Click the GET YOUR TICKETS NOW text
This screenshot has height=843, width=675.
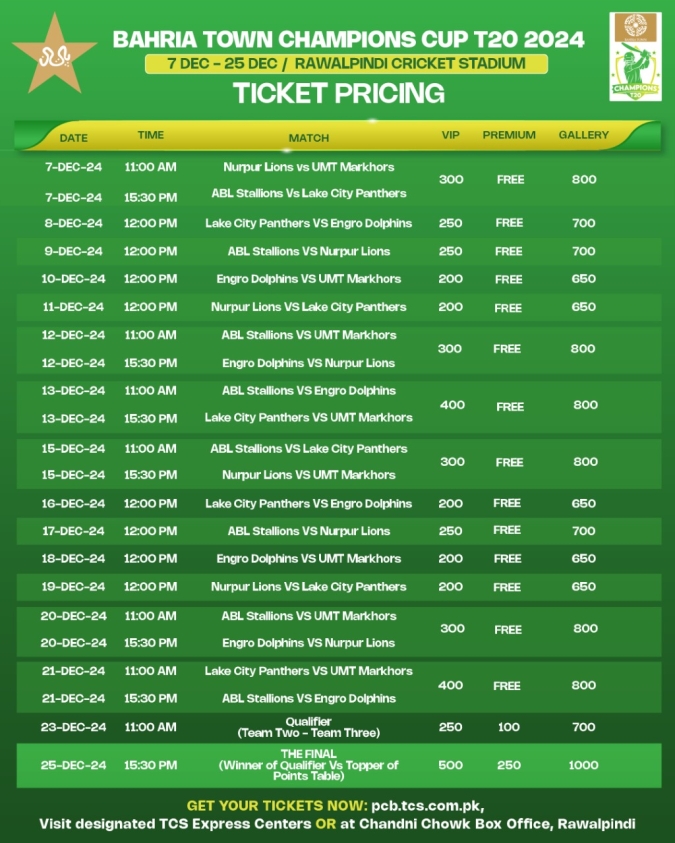click(x=277, y=805)
